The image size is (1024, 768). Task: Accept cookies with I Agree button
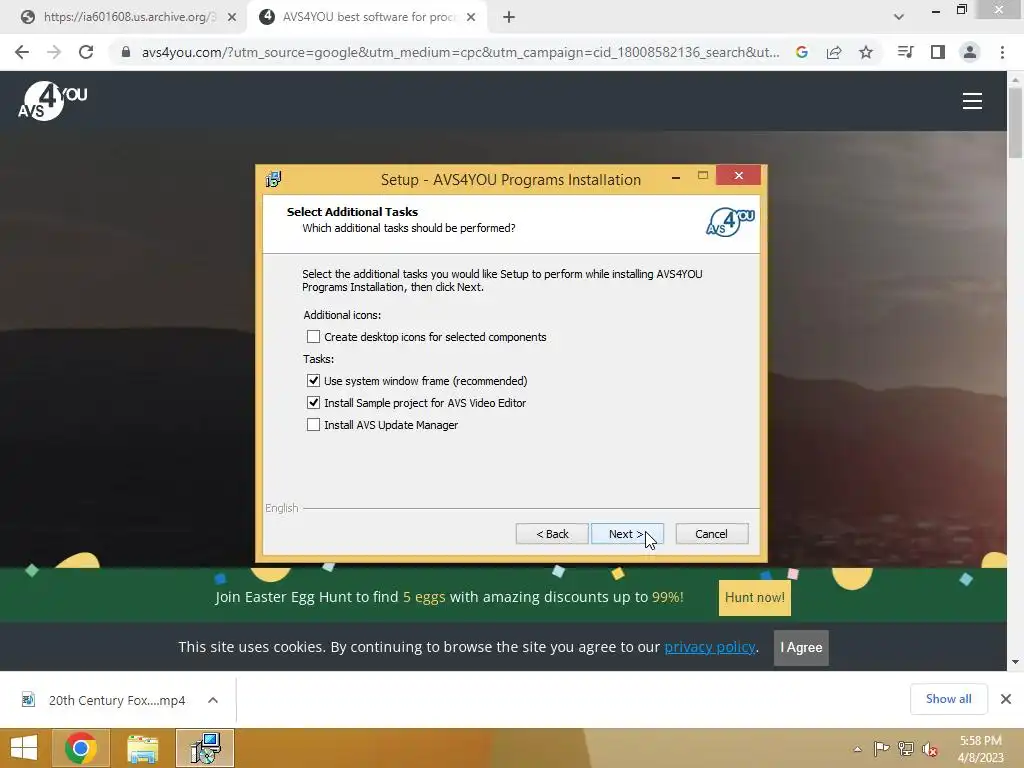801,648
